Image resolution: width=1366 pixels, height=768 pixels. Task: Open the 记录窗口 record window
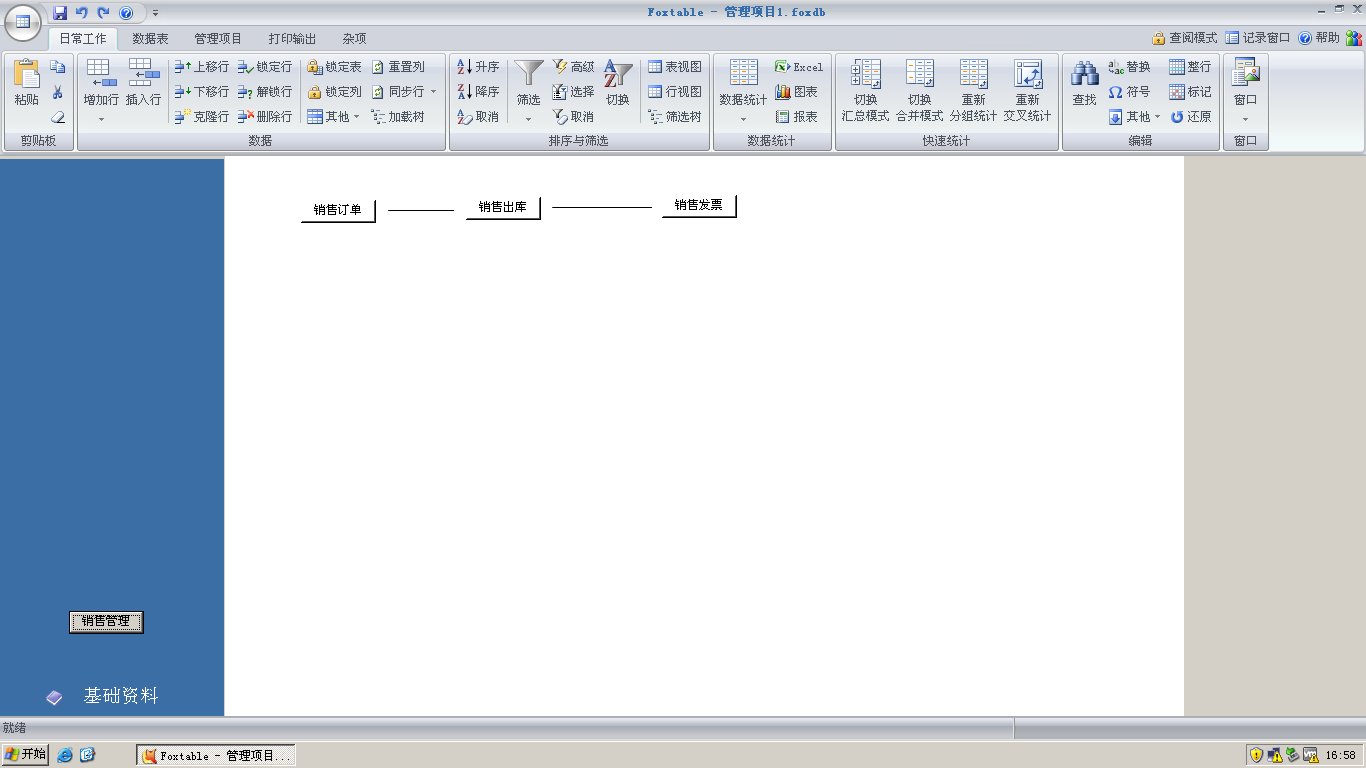click(x=1258, y=38)
